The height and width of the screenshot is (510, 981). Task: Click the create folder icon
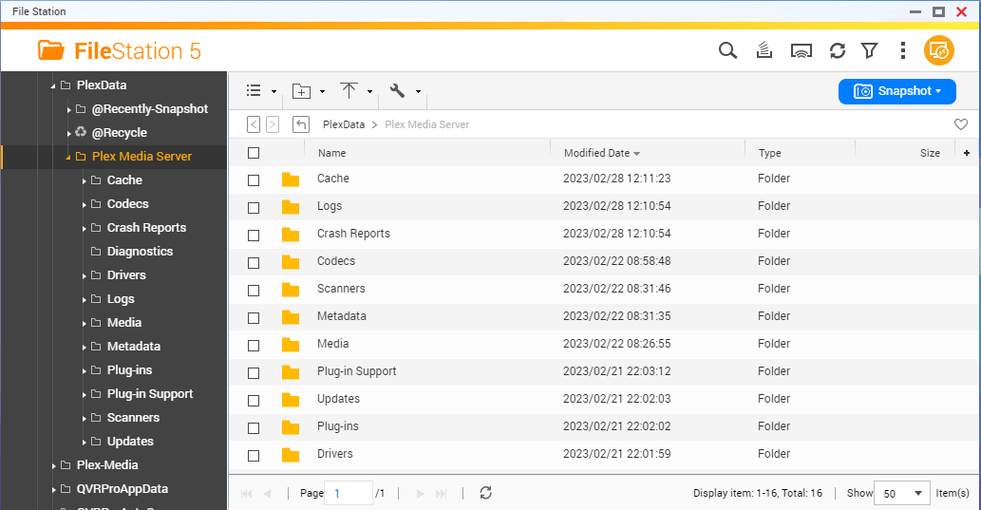coord(302,91)
